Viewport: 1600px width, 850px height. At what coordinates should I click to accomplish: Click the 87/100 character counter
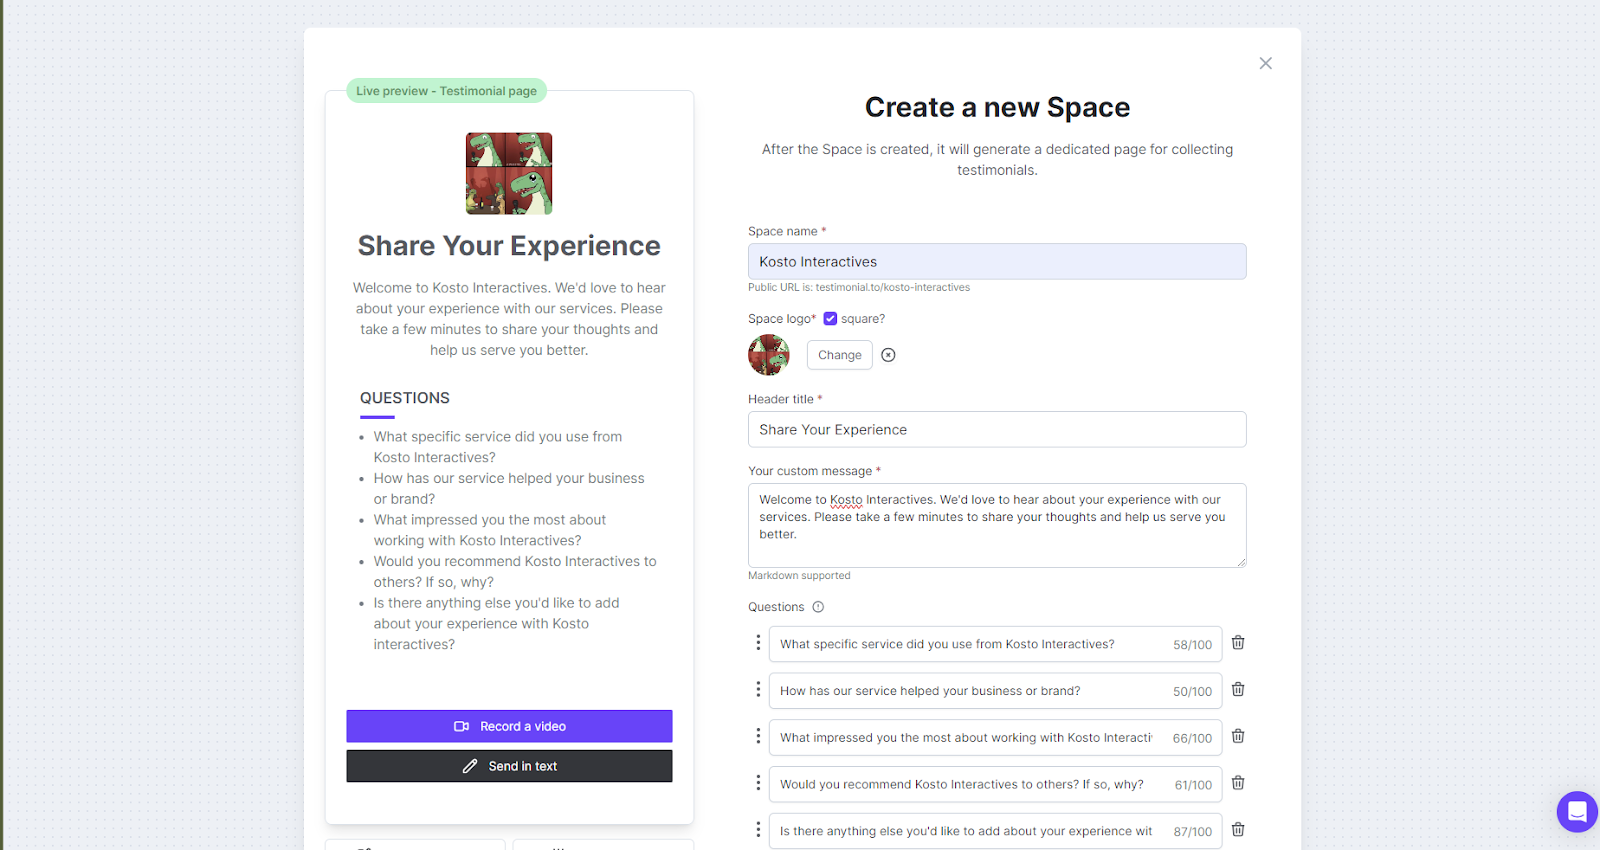(1192, 832)
